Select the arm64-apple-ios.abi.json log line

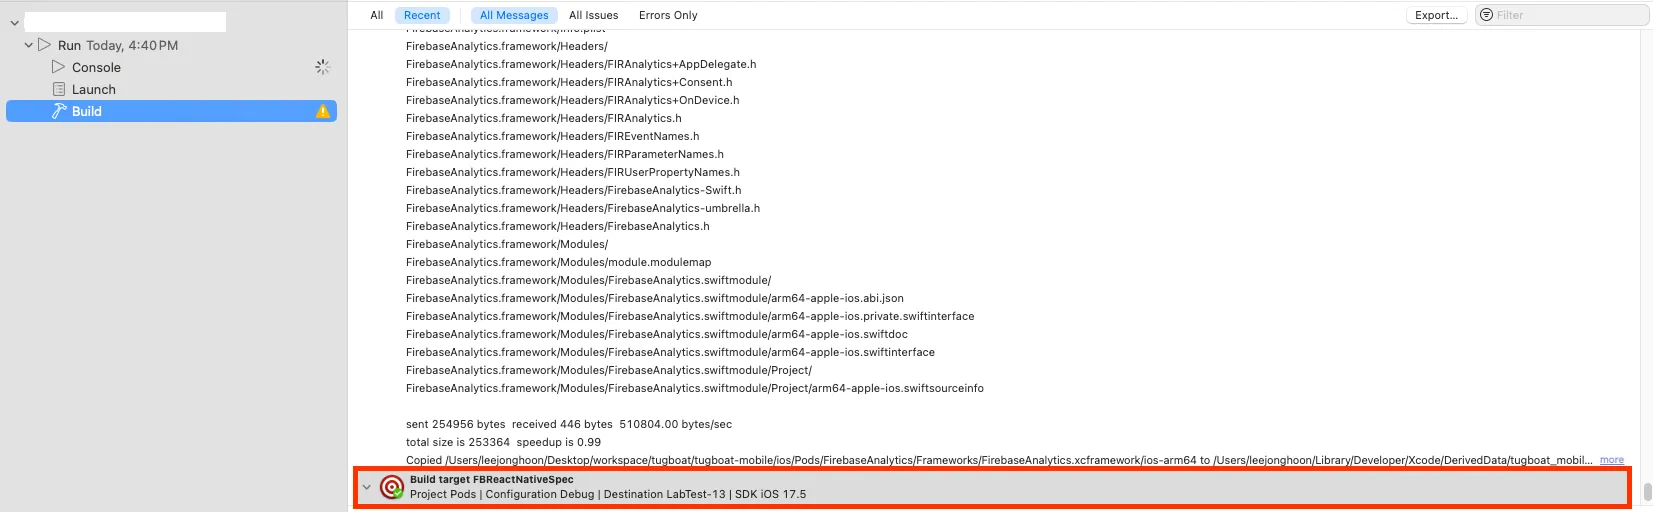(655, 298)
